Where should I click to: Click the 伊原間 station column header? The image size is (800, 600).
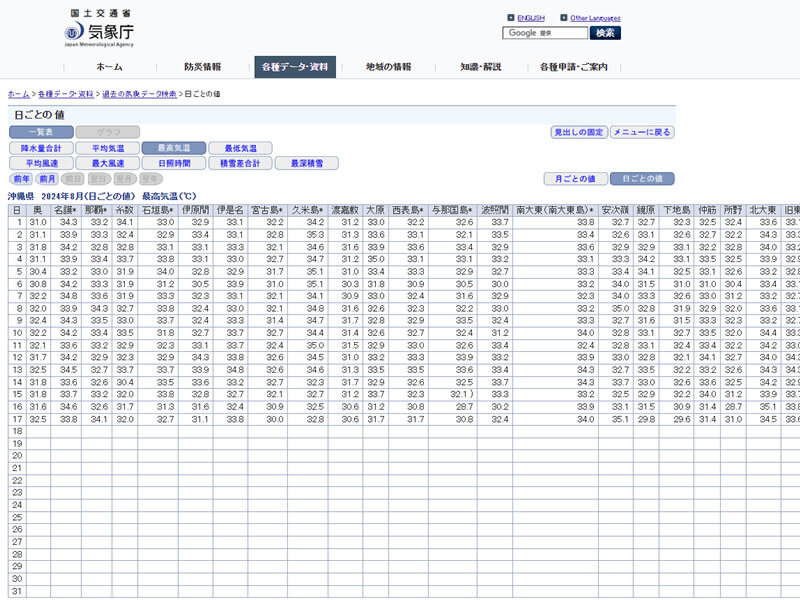click(x=195, y=210)
